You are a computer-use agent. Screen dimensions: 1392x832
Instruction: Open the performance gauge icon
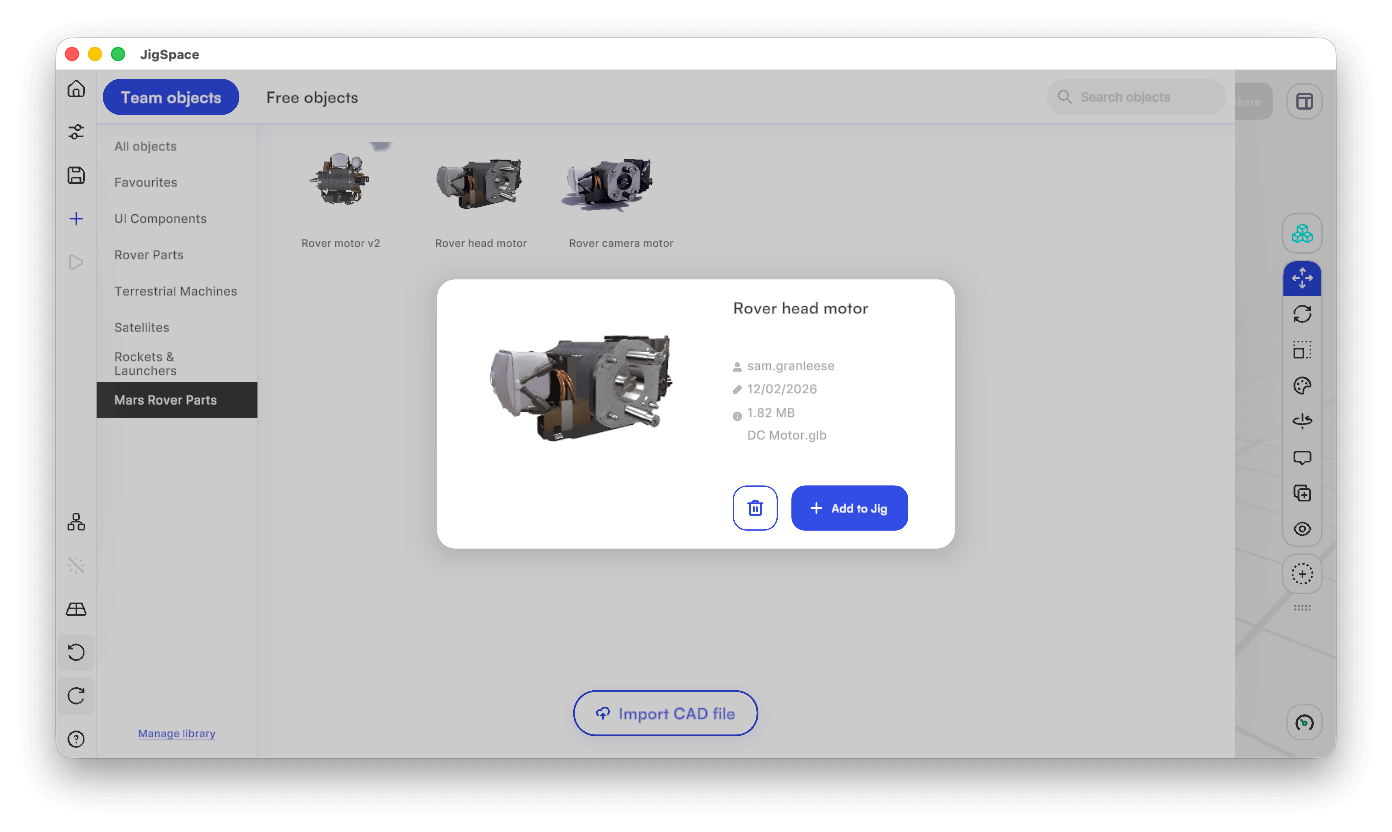pos(1304,723)
